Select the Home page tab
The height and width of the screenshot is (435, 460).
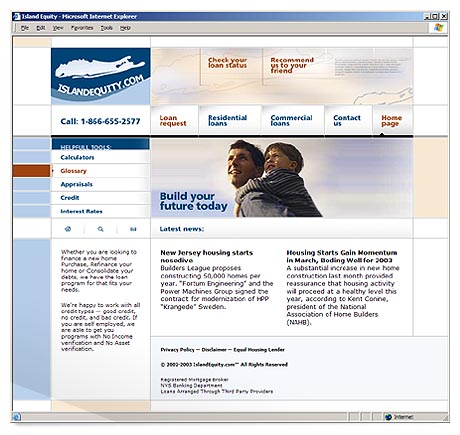(x=392, y=121)
